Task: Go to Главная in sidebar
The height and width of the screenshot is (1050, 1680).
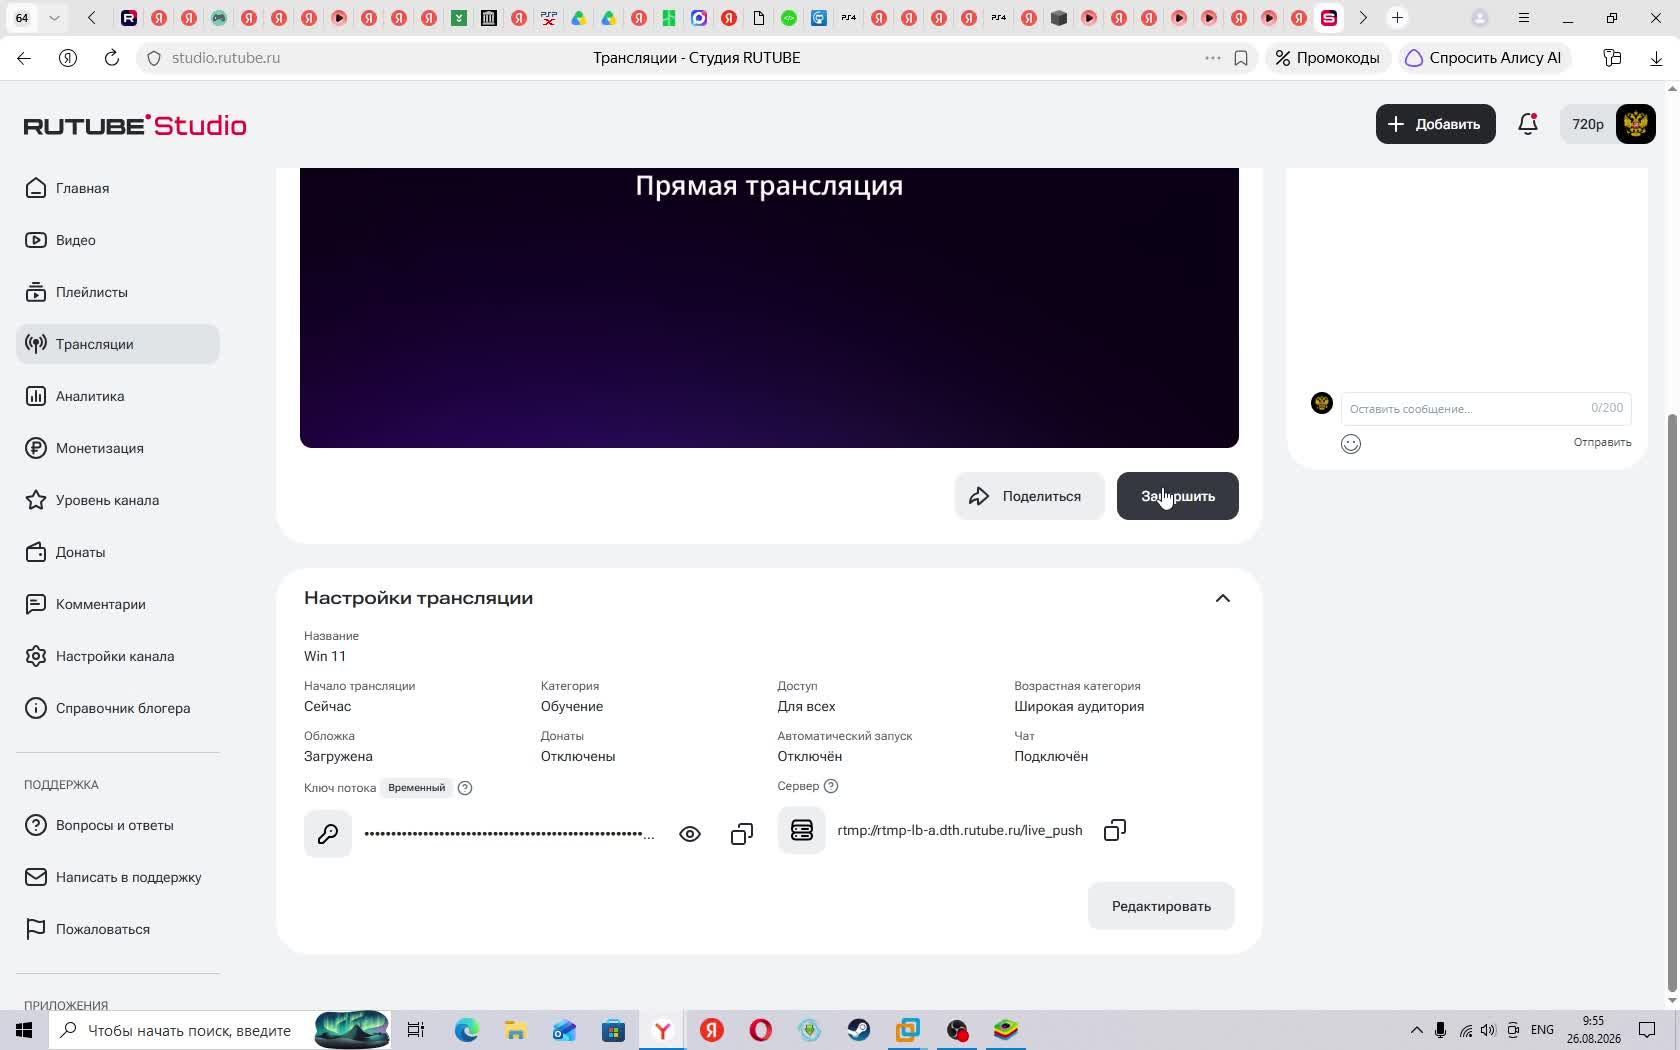Action: (118, 188)
